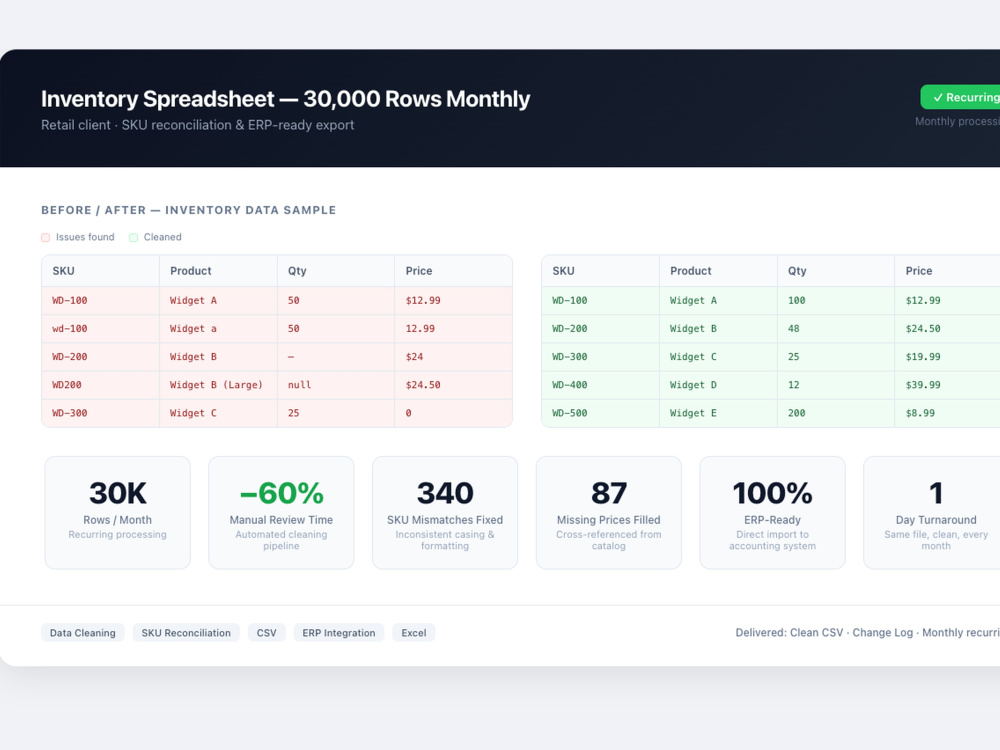Select the Excel tag
Screen dimensions: 1000x750
tap(414, 633)
